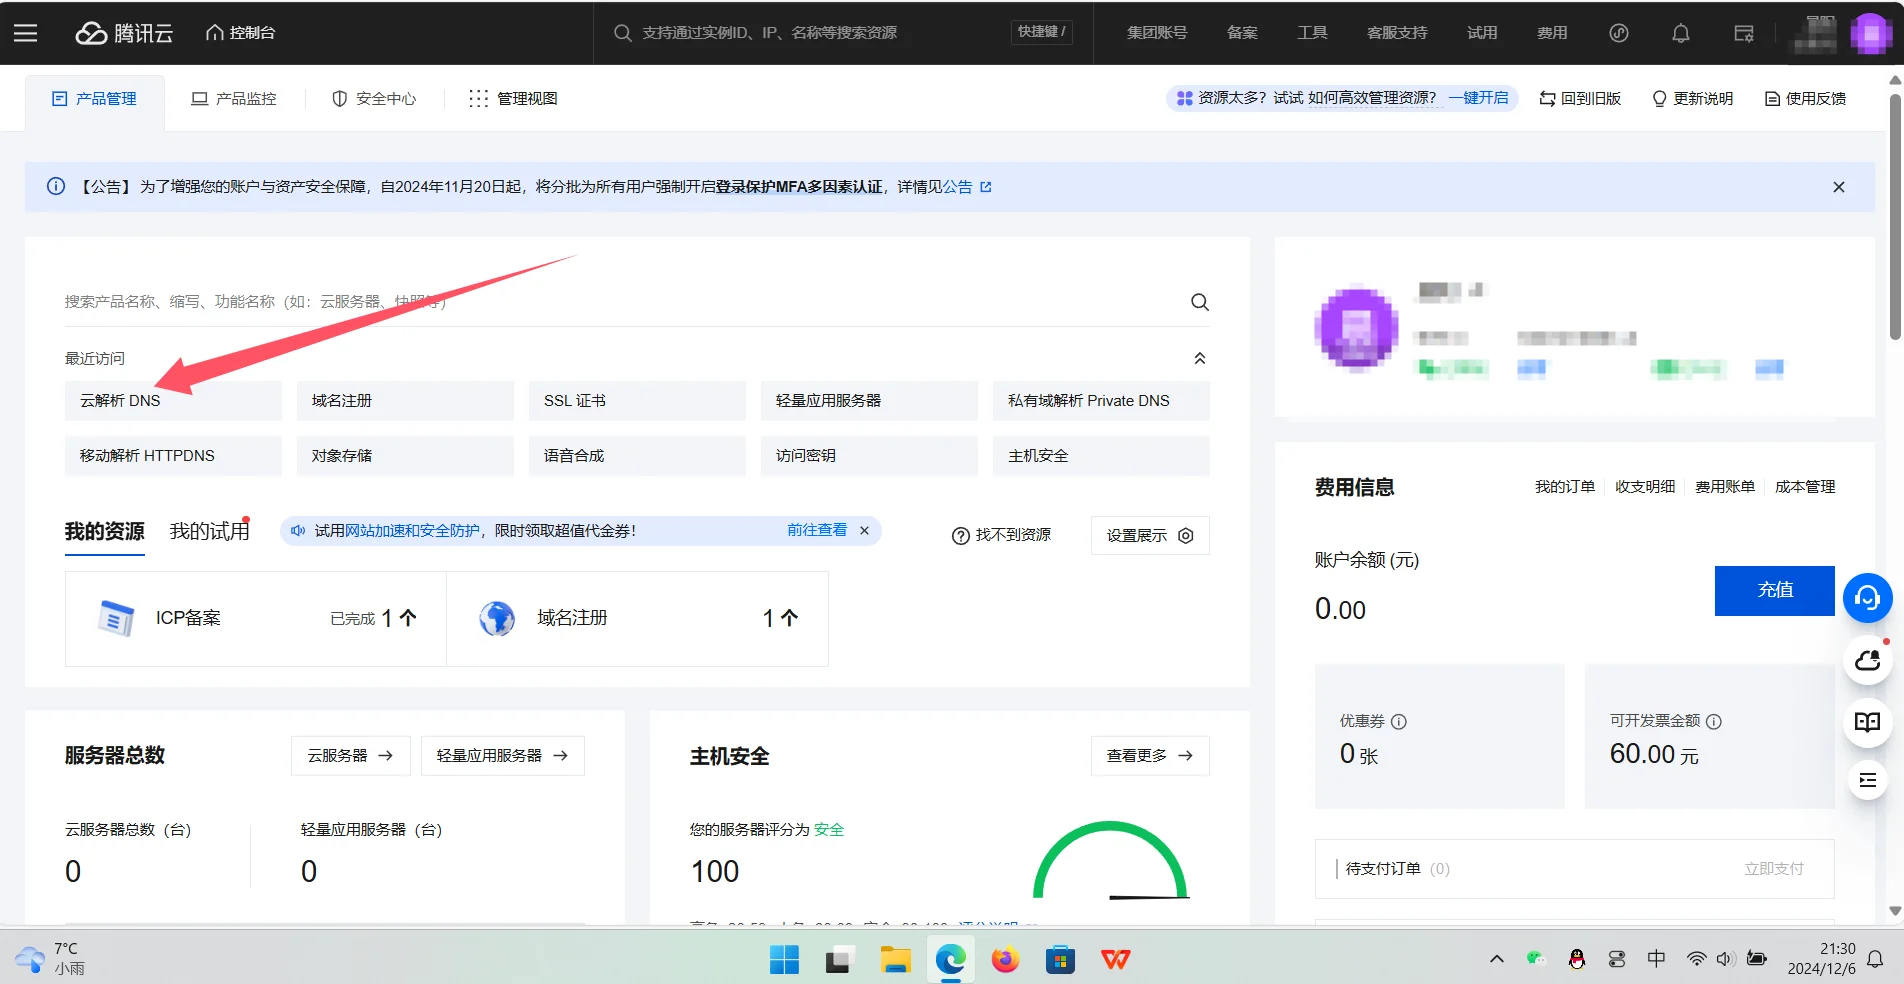This screenshot has height=984, width=1904.
Task: Click info icon beside 优惠券
Action: (1399, 721)
